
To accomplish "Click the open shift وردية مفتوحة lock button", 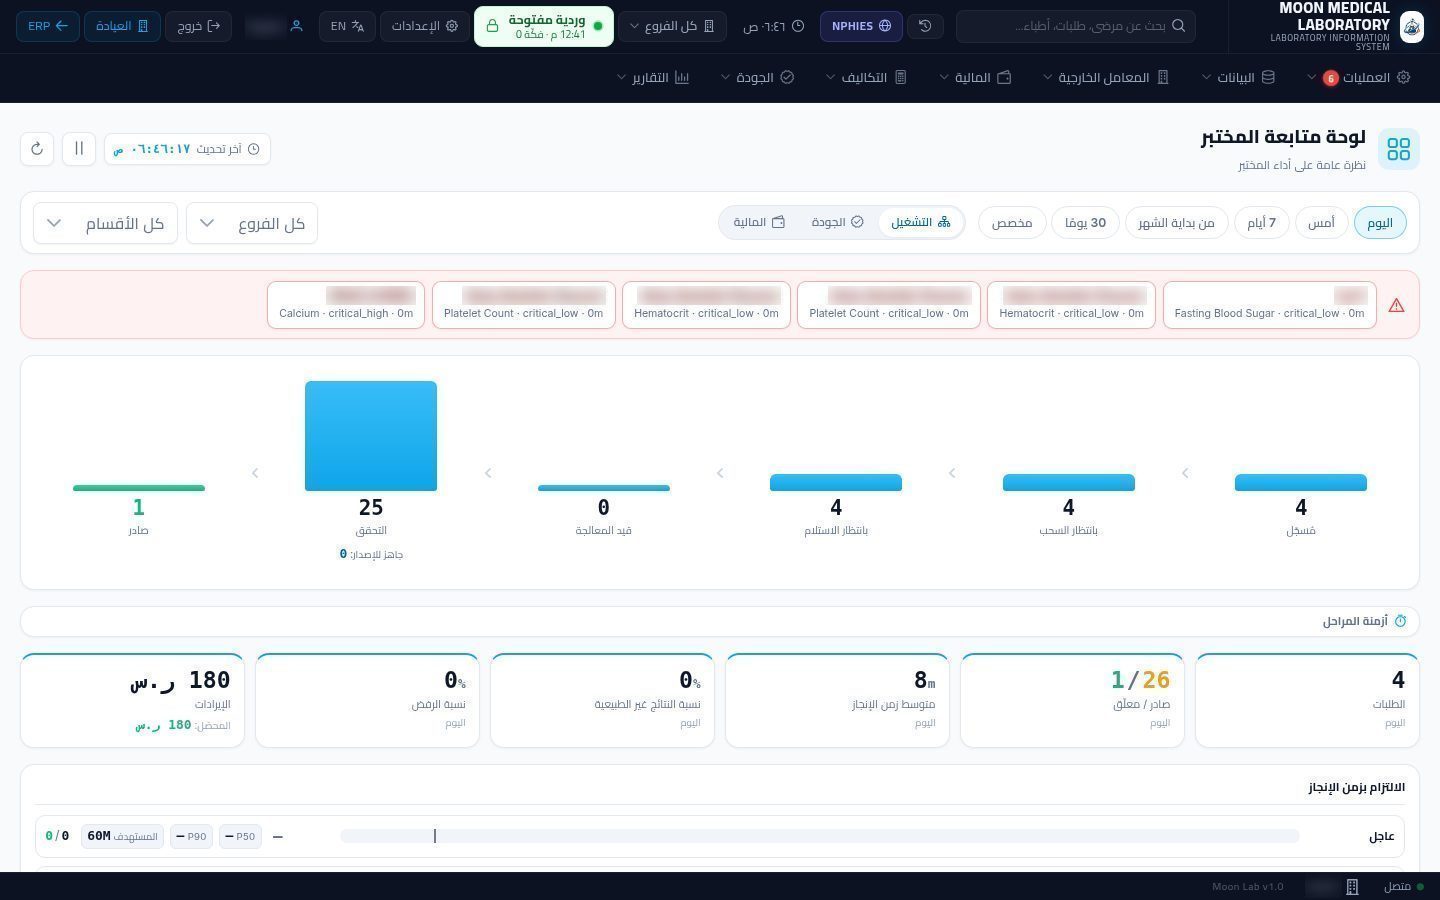I will 544,26.
